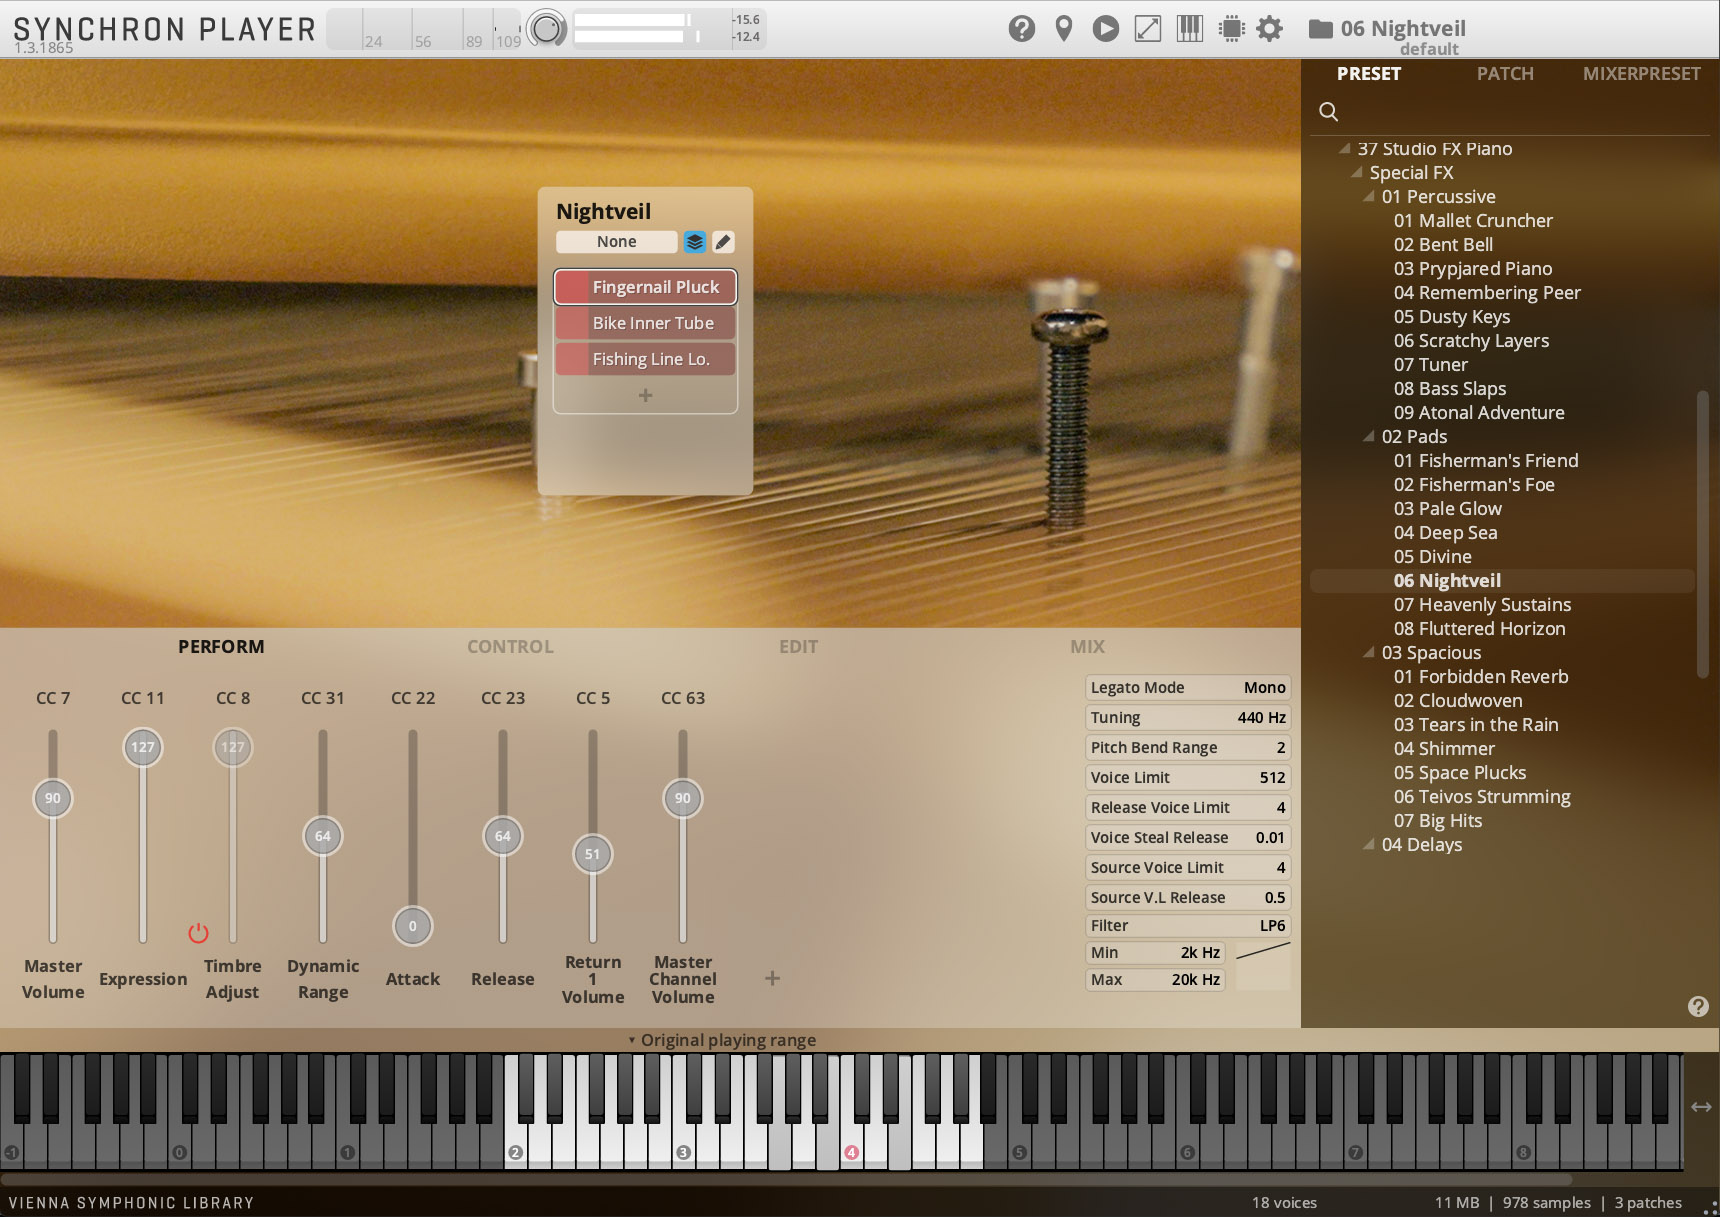Switch to the CONTROL tab
The image size is (1720, 1217).
click(x=510, y=646)
